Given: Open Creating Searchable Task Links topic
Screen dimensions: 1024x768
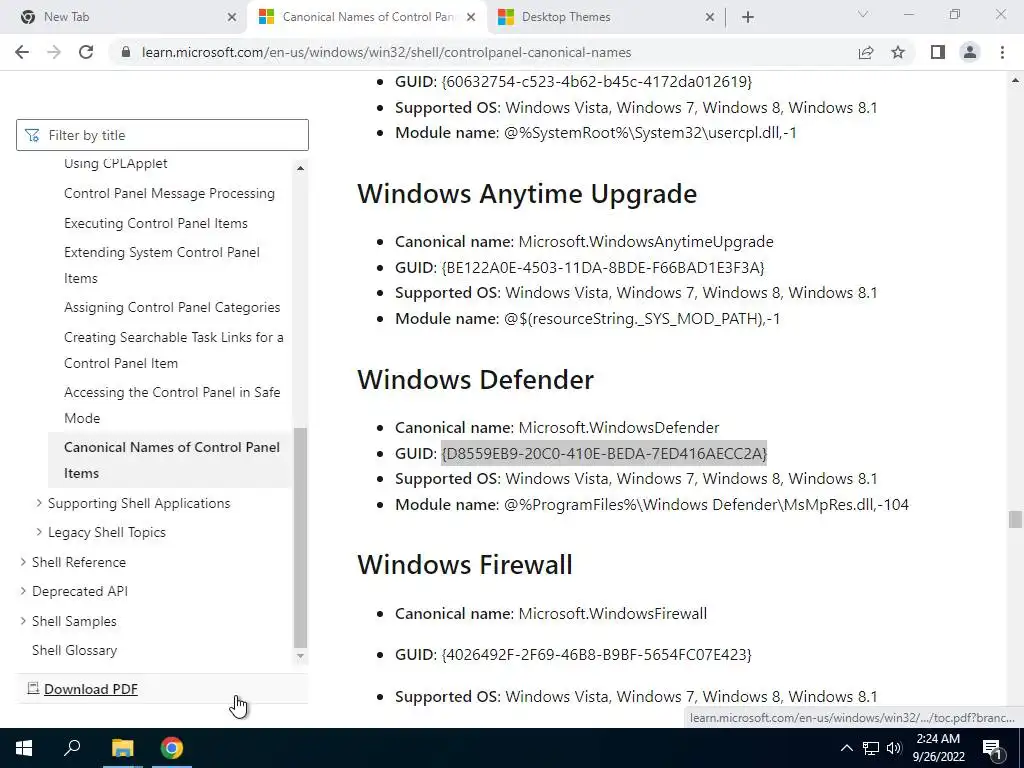Looking at the screenshot, I should point(174,350).
